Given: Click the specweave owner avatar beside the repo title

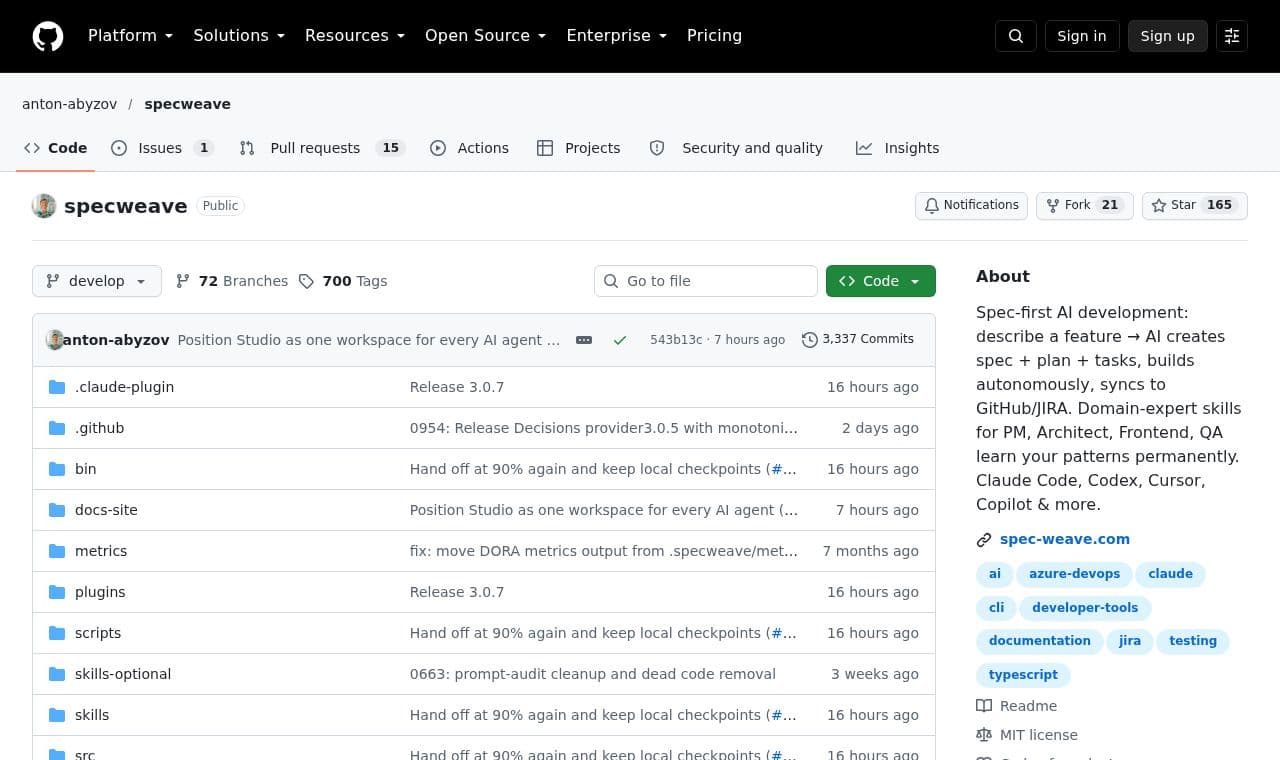Looking at the screenshot, I should pos(44,205).
